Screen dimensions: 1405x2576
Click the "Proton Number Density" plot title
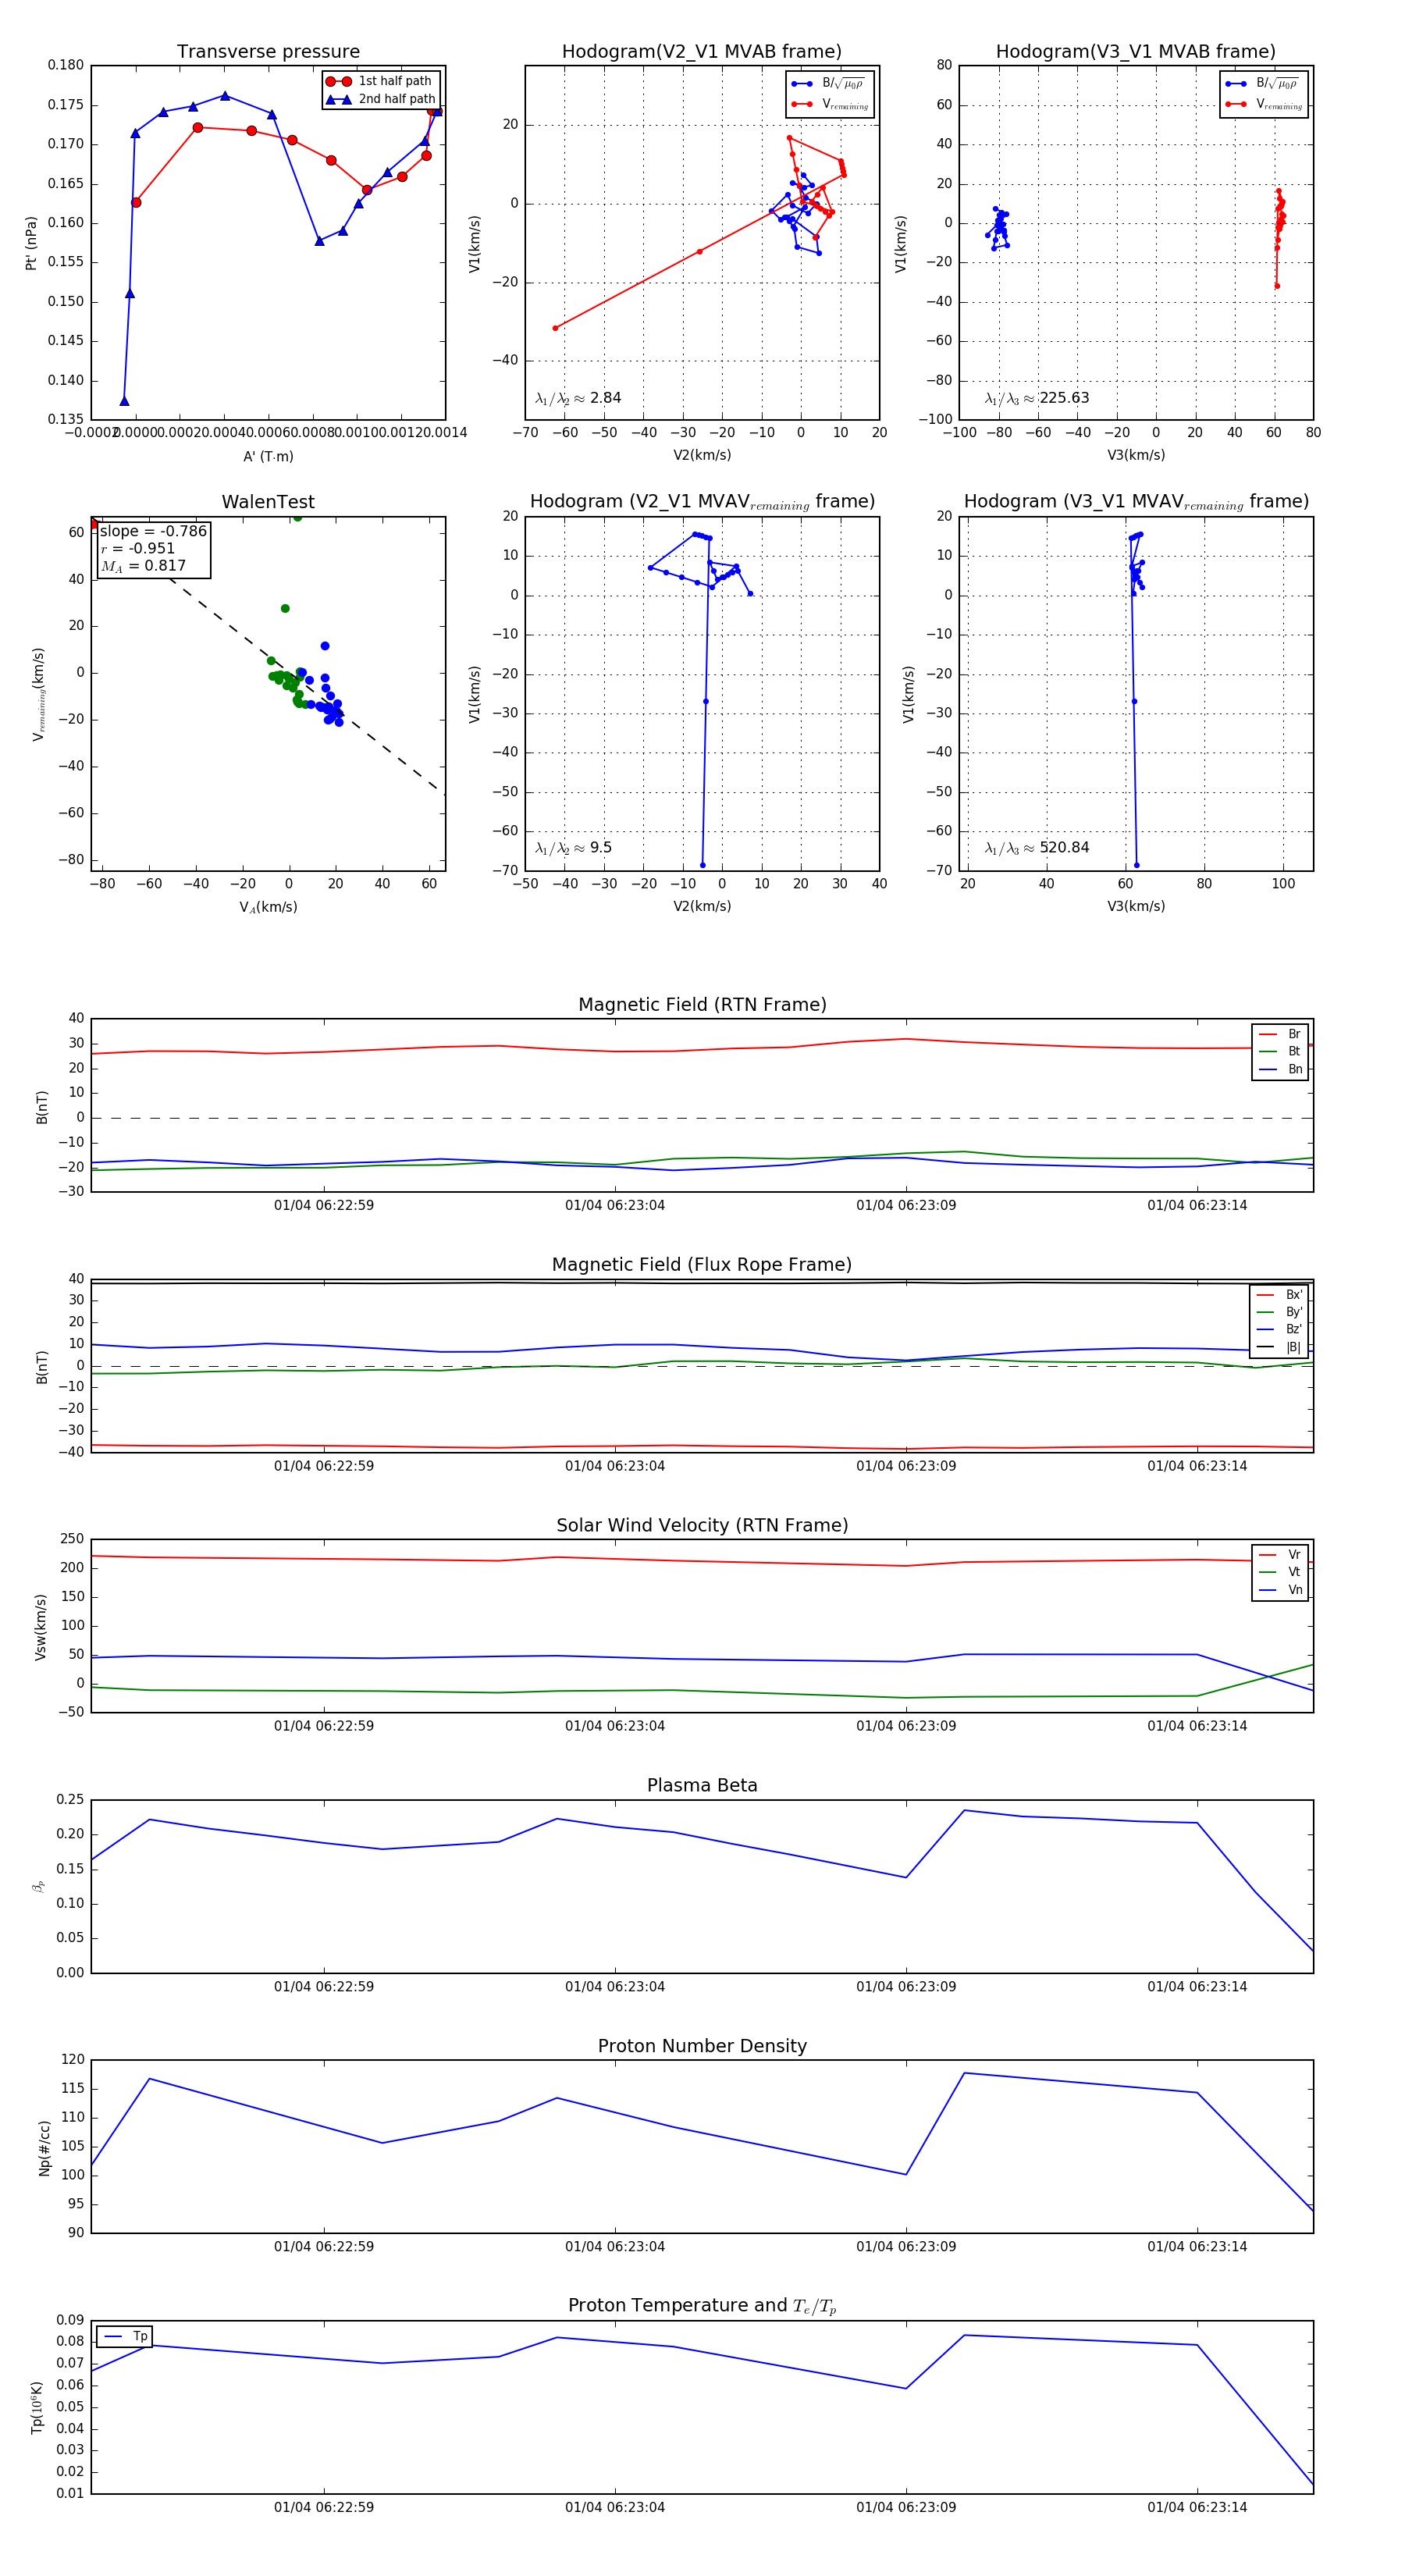[702, 2045]
